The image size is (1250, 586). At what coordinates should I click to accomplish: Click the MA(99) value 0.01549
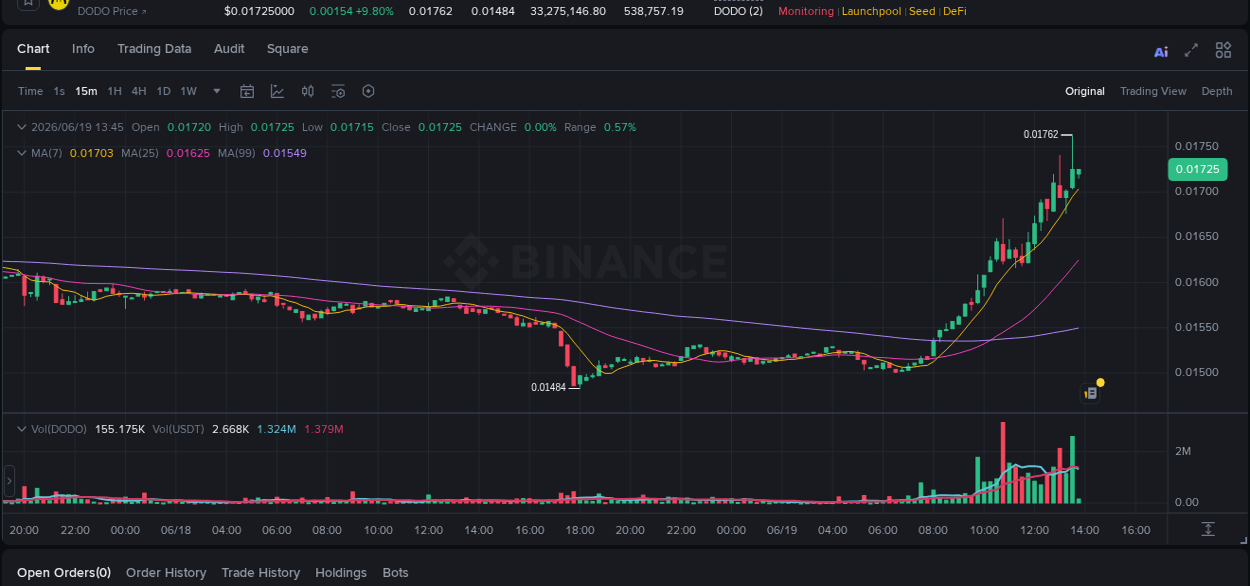coord(284,153)
